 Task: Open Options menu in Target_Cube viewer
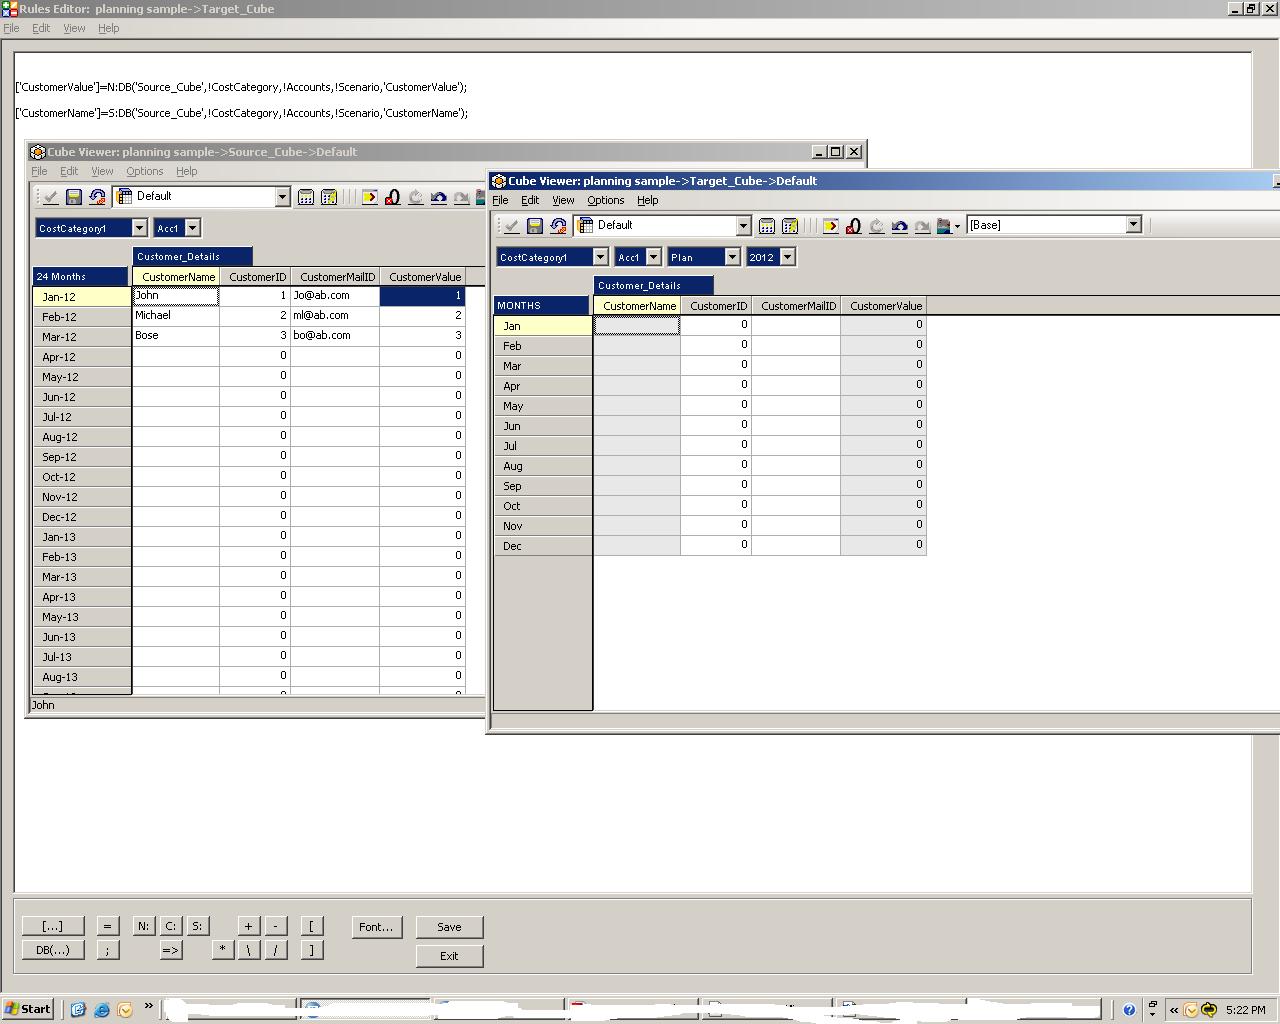(x=605, y=200)
